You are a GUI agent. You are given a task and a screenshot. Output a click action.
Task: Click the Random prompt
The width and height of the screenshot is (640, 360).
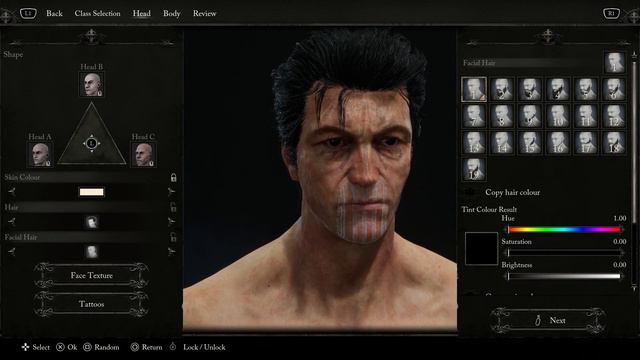click(x=101, y=347)
